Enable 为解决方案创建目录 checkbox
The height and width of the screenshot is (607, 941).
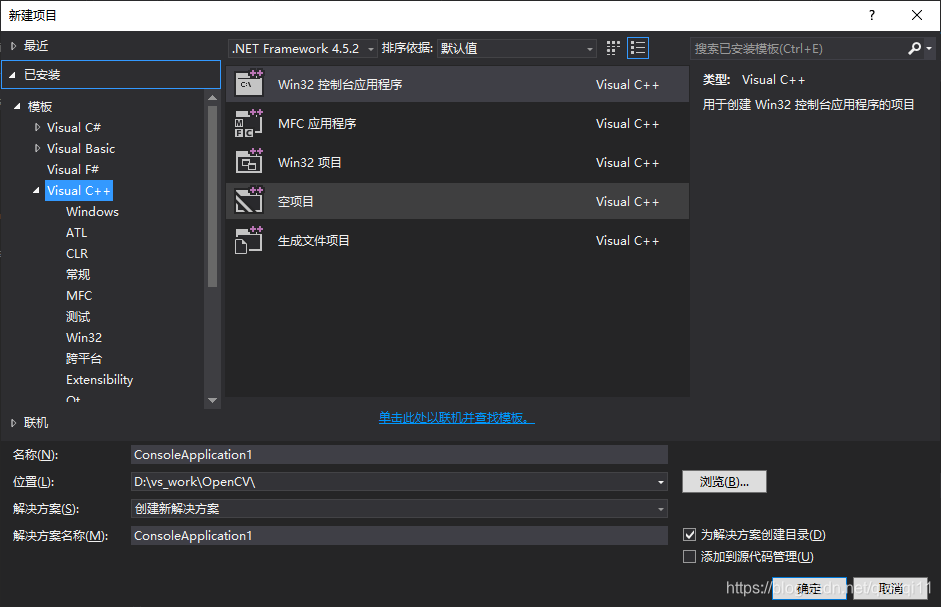(689, 534)
